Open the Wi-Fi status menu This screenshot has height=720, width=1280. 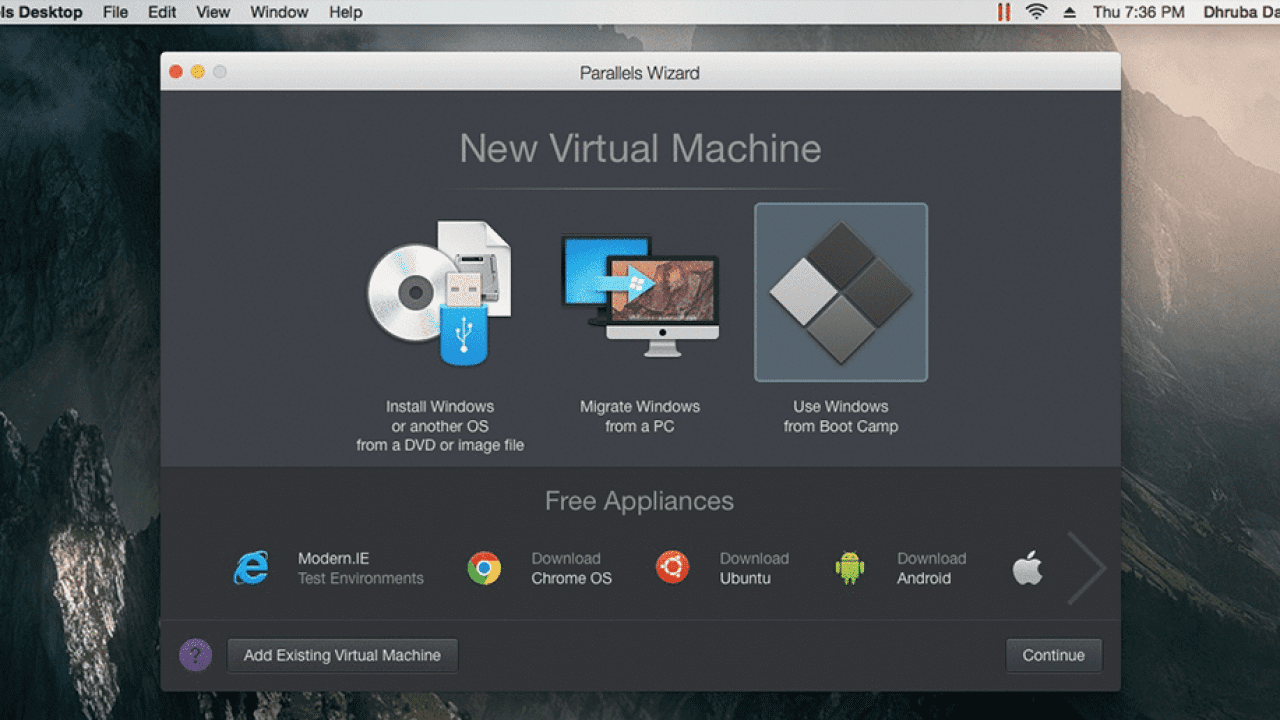[x=1036, y=12]
